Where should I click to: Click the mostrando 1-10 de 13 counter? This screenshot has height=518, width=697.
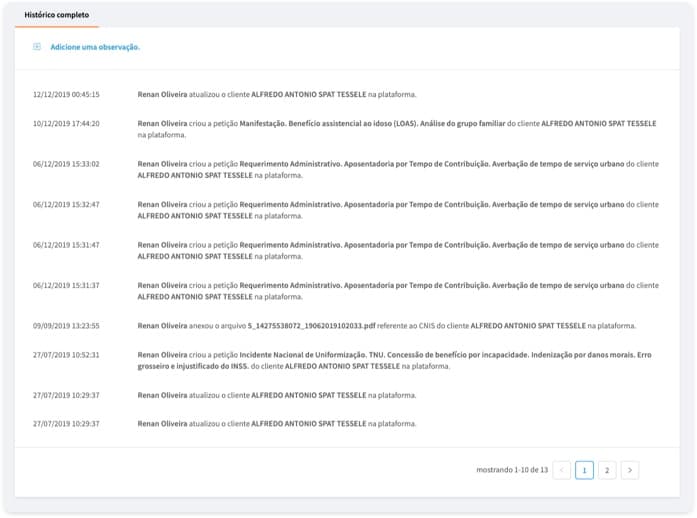[x=512, y=470]
